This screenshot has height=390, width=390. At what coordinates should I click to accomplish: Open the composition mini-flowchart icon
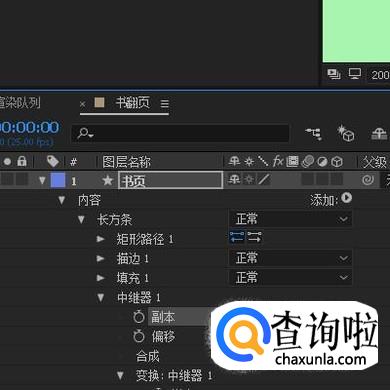tap(314, 133)
